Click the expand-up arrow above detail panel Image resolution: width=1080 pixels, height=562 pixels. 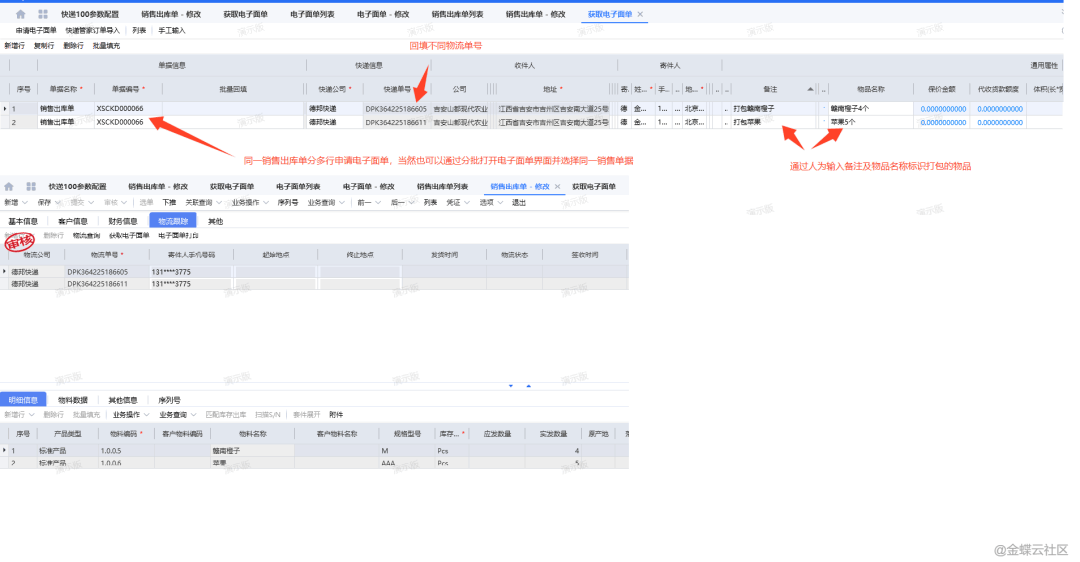(529, 385)
